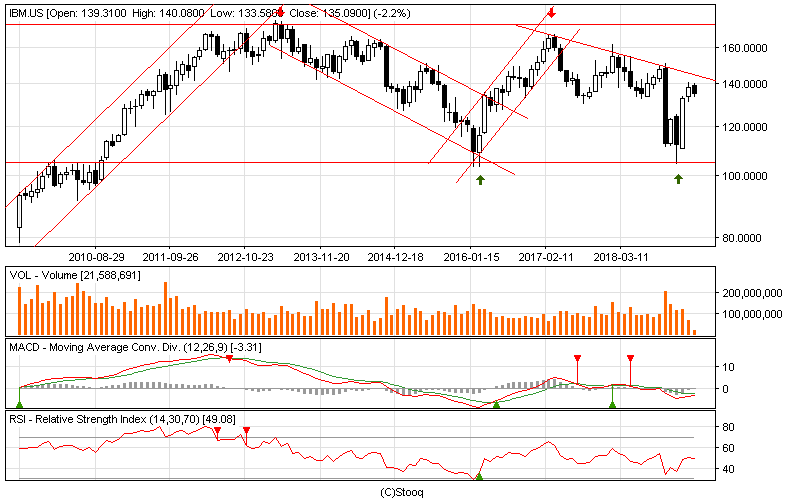Select the RSI axis value 40

coord(728,469)
